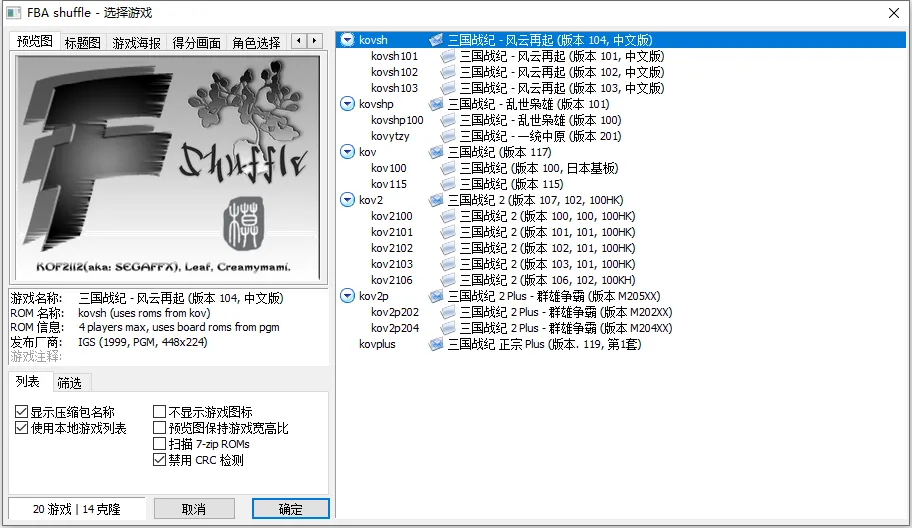Screen dimensions: 912x528
Task: Uncheck the 禁用 CRC 检测 option
Action: 160,460
